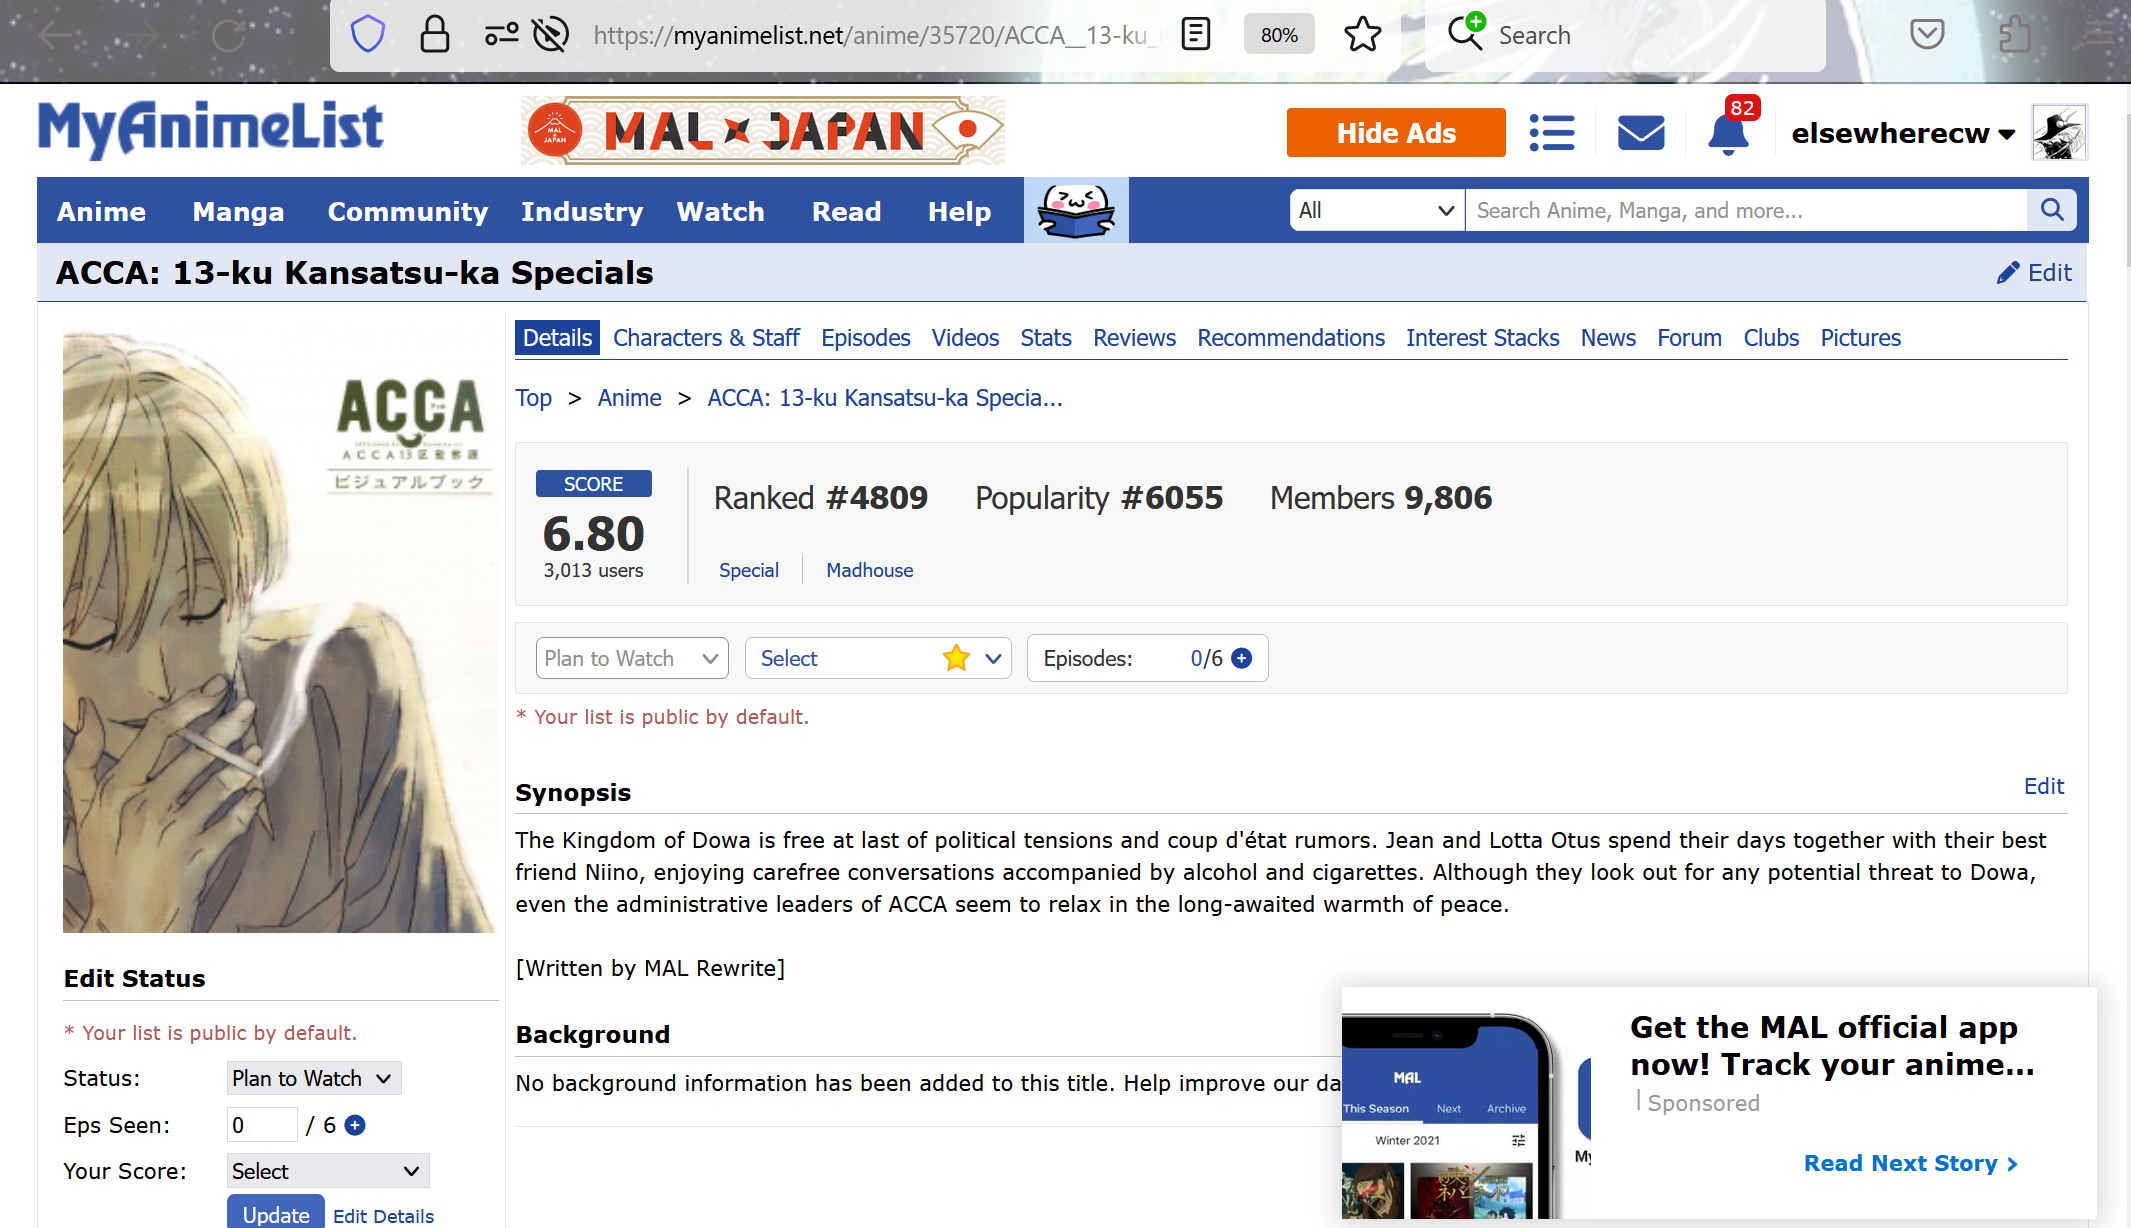
Task: Open the Watch menu
Action: click(x=720, y=211)
